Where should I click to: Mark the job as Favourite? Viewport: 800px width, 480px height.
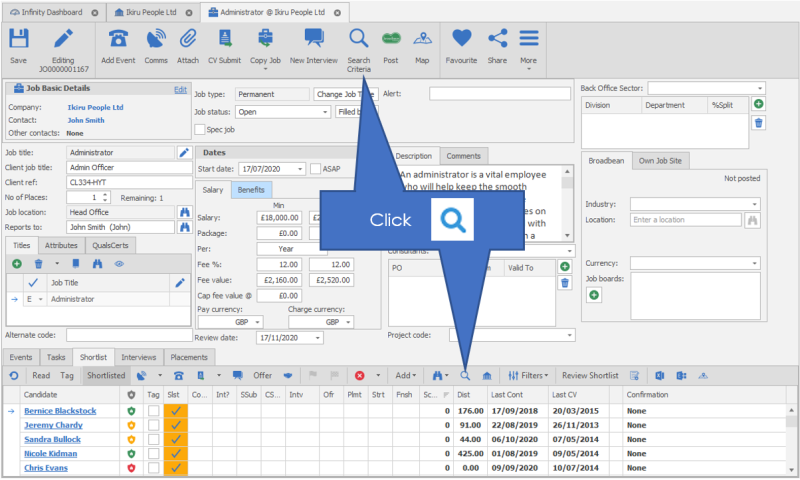(x=461, y=42)
